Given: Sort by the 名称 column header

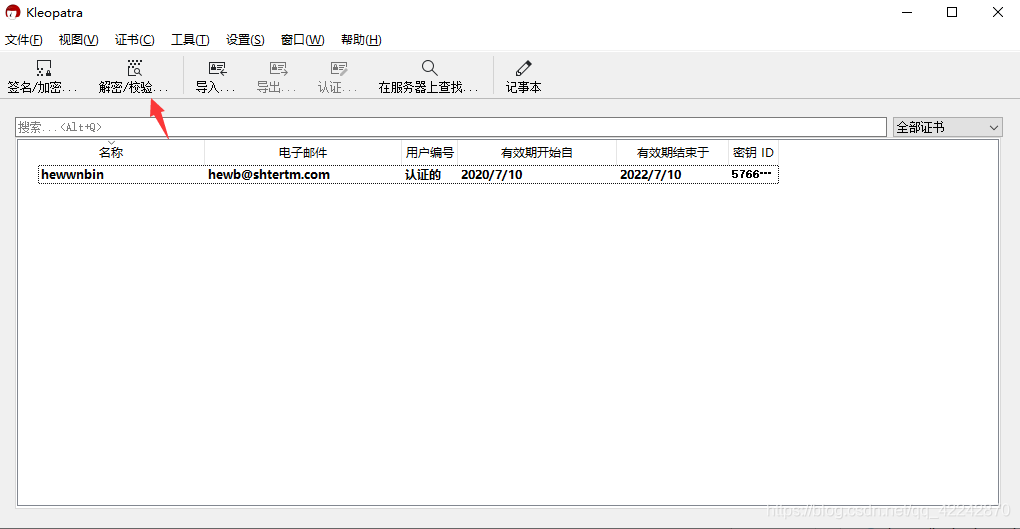Looking at the screenshot, I should [x=111, y=152].
